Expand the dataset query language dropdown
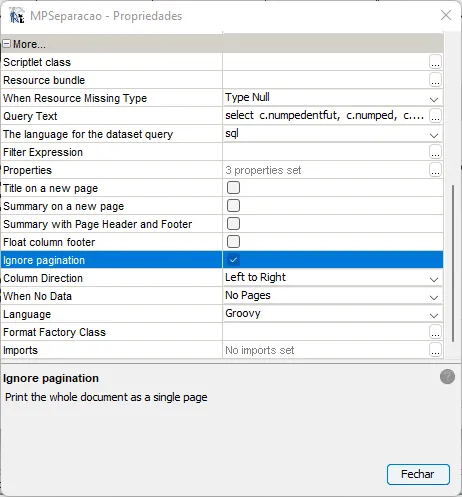This screenshot has width=462, height=497. tap(434, 135)
